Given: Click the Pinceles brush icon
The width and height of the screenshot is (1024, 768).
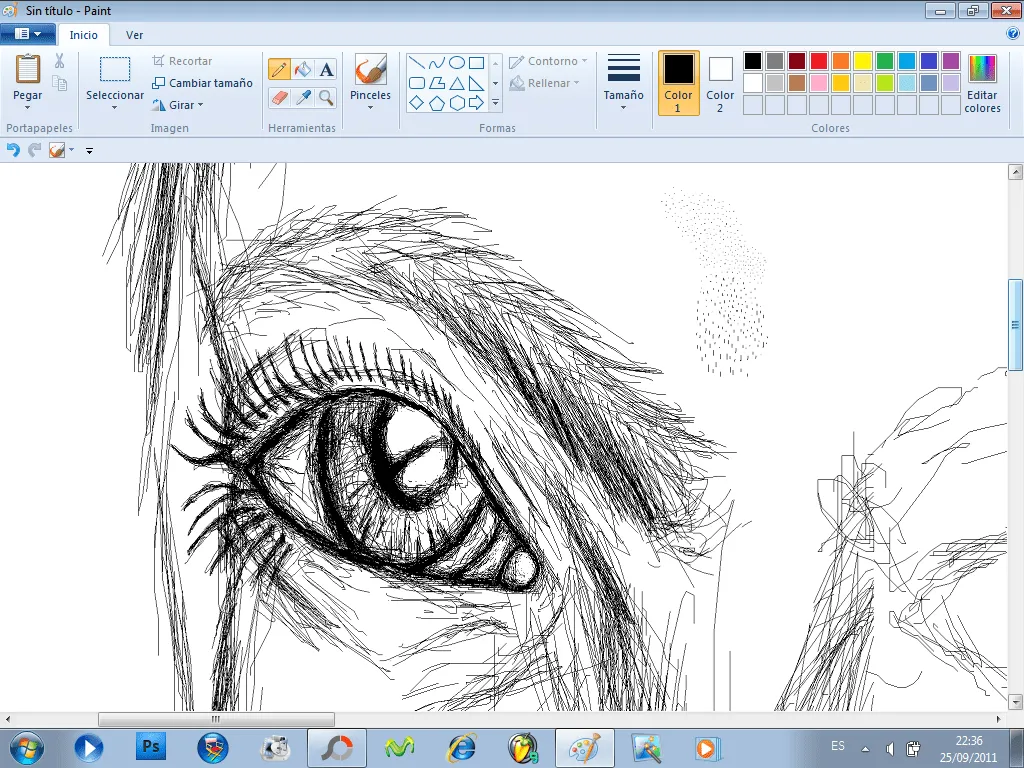Looking at the screenshot, I should (x=371, y=70).
